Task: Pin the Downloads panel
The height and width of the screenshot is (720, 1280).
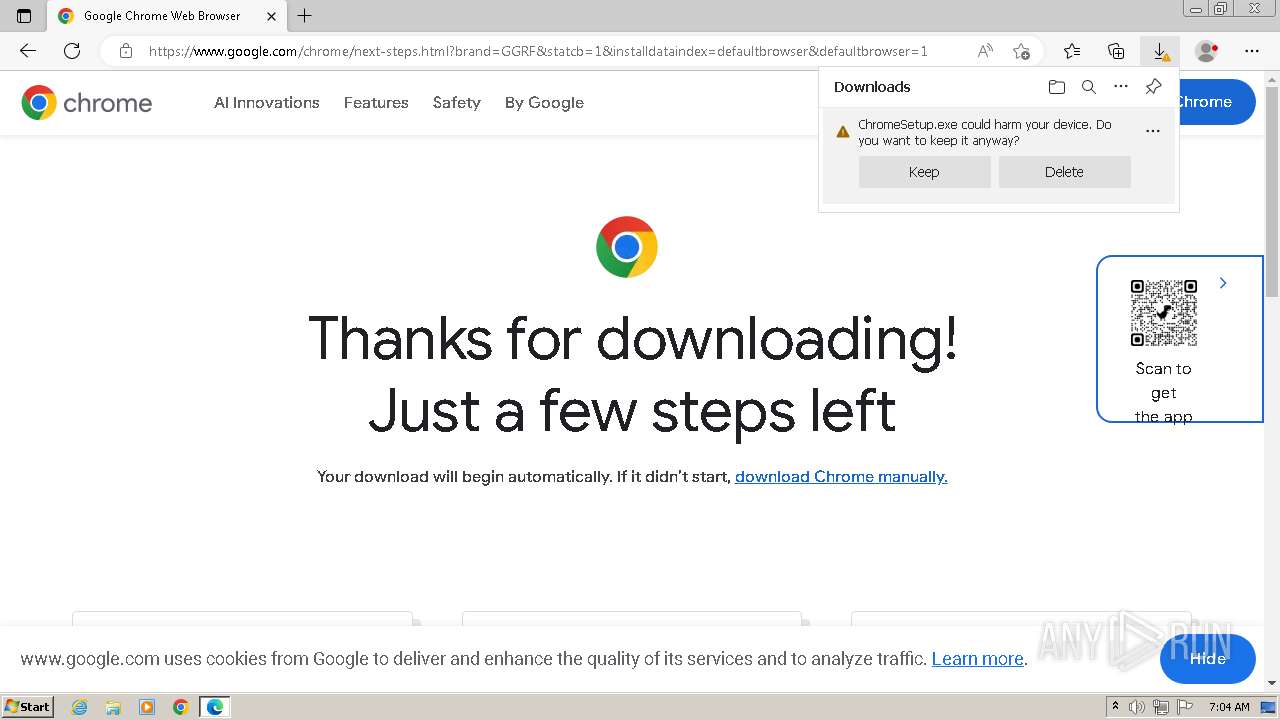Action: coord(1153,87)
